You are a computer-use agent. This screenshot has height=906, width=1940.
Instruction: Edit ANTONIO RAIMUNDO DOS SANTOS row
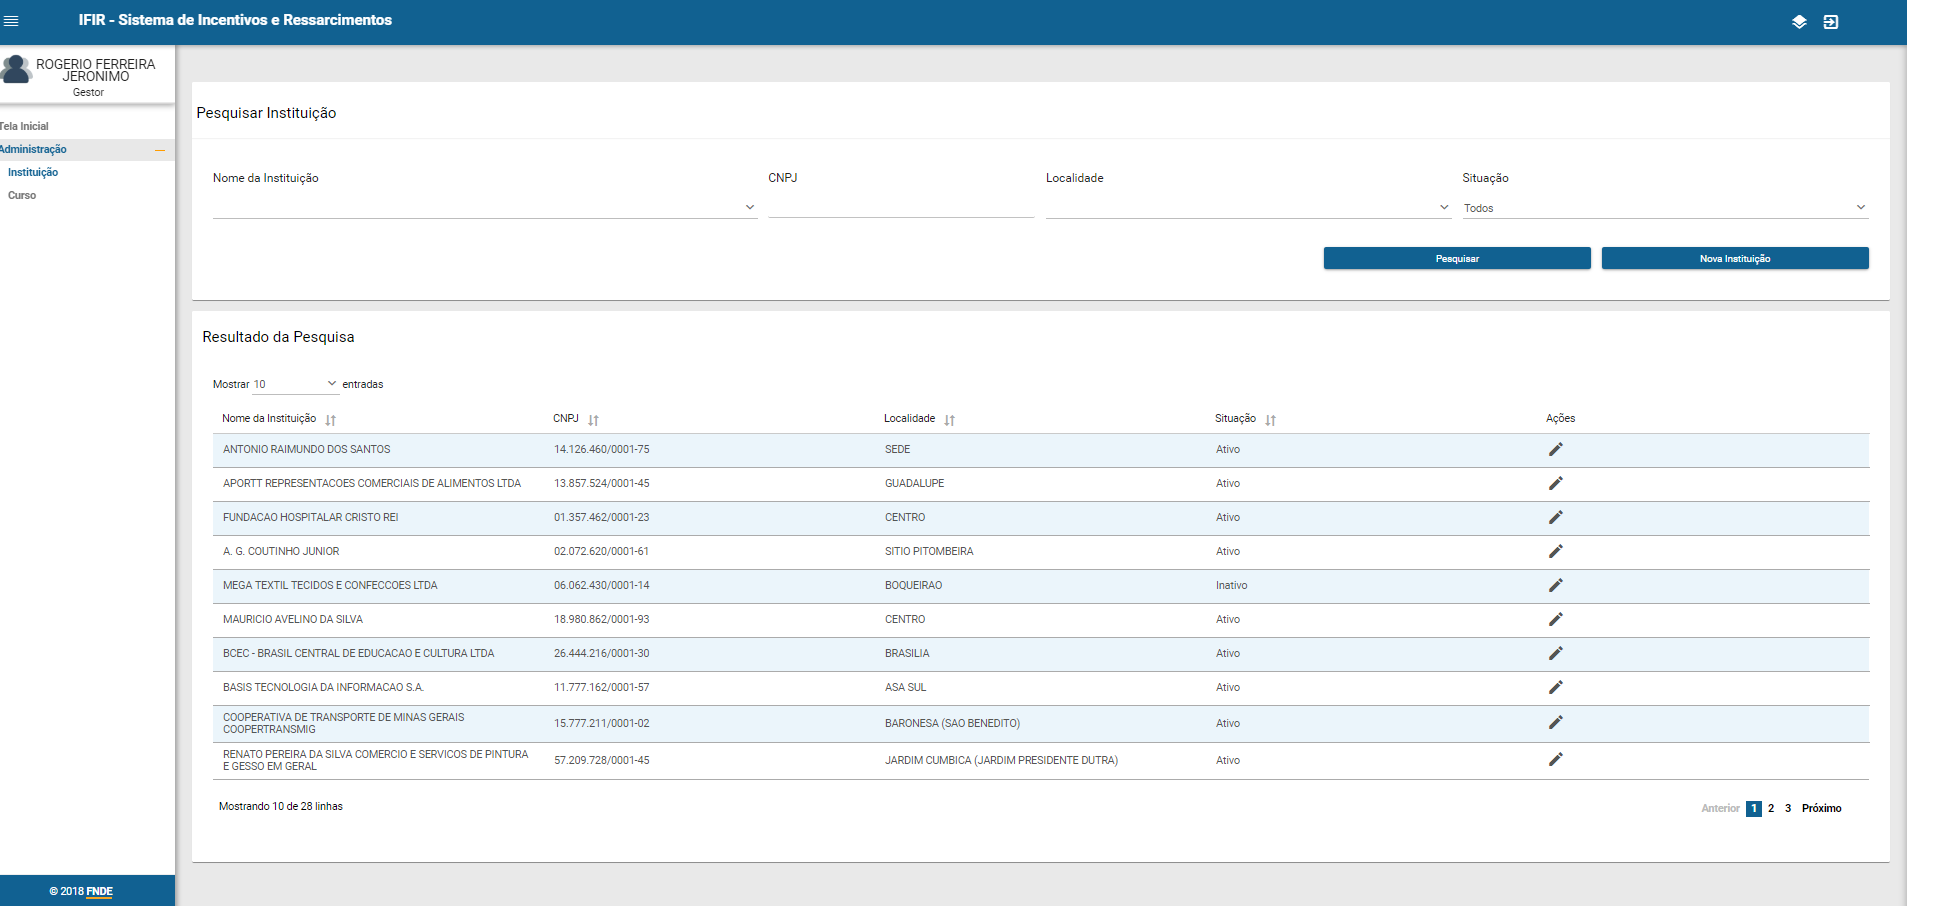tap(1555, 450)
